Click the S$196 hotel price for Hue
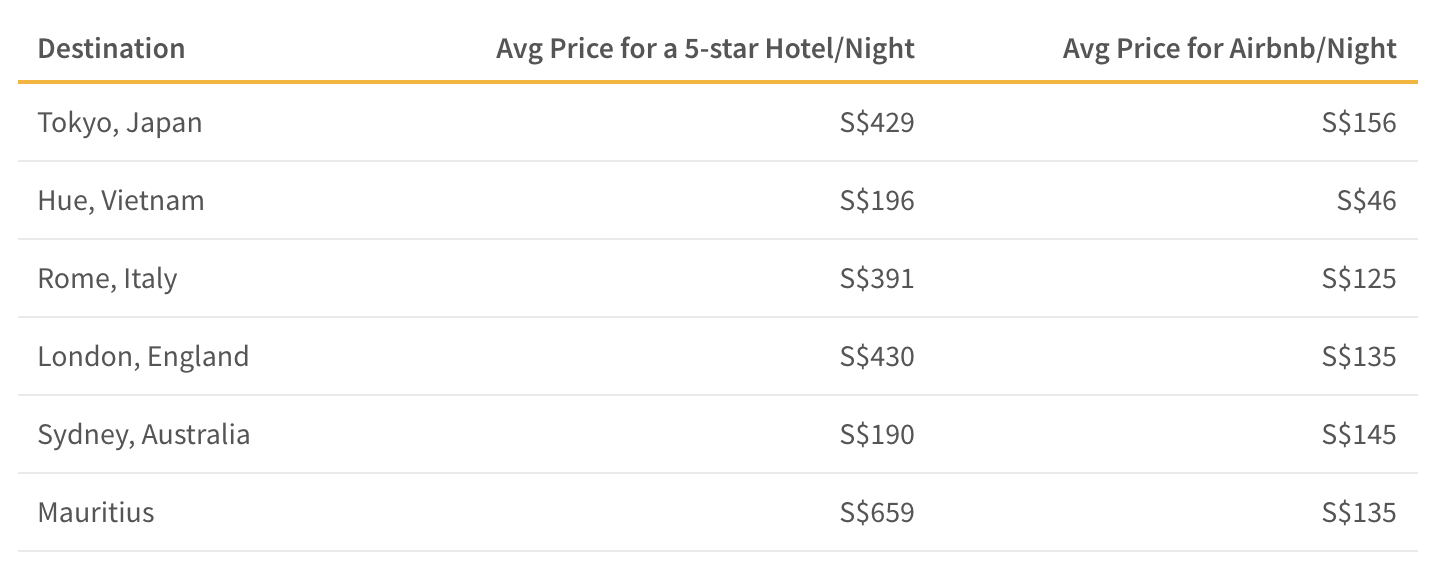1432x578 pixels. [877, 201]
